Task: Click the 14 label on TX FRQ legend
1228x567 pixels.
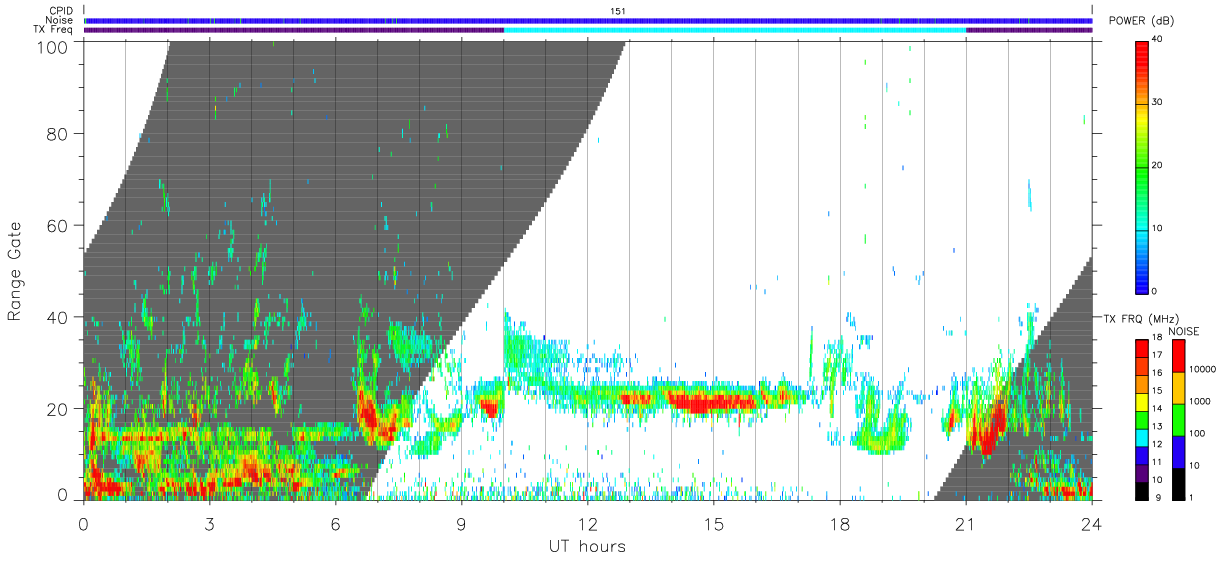Action: (x=1157, y=408)
